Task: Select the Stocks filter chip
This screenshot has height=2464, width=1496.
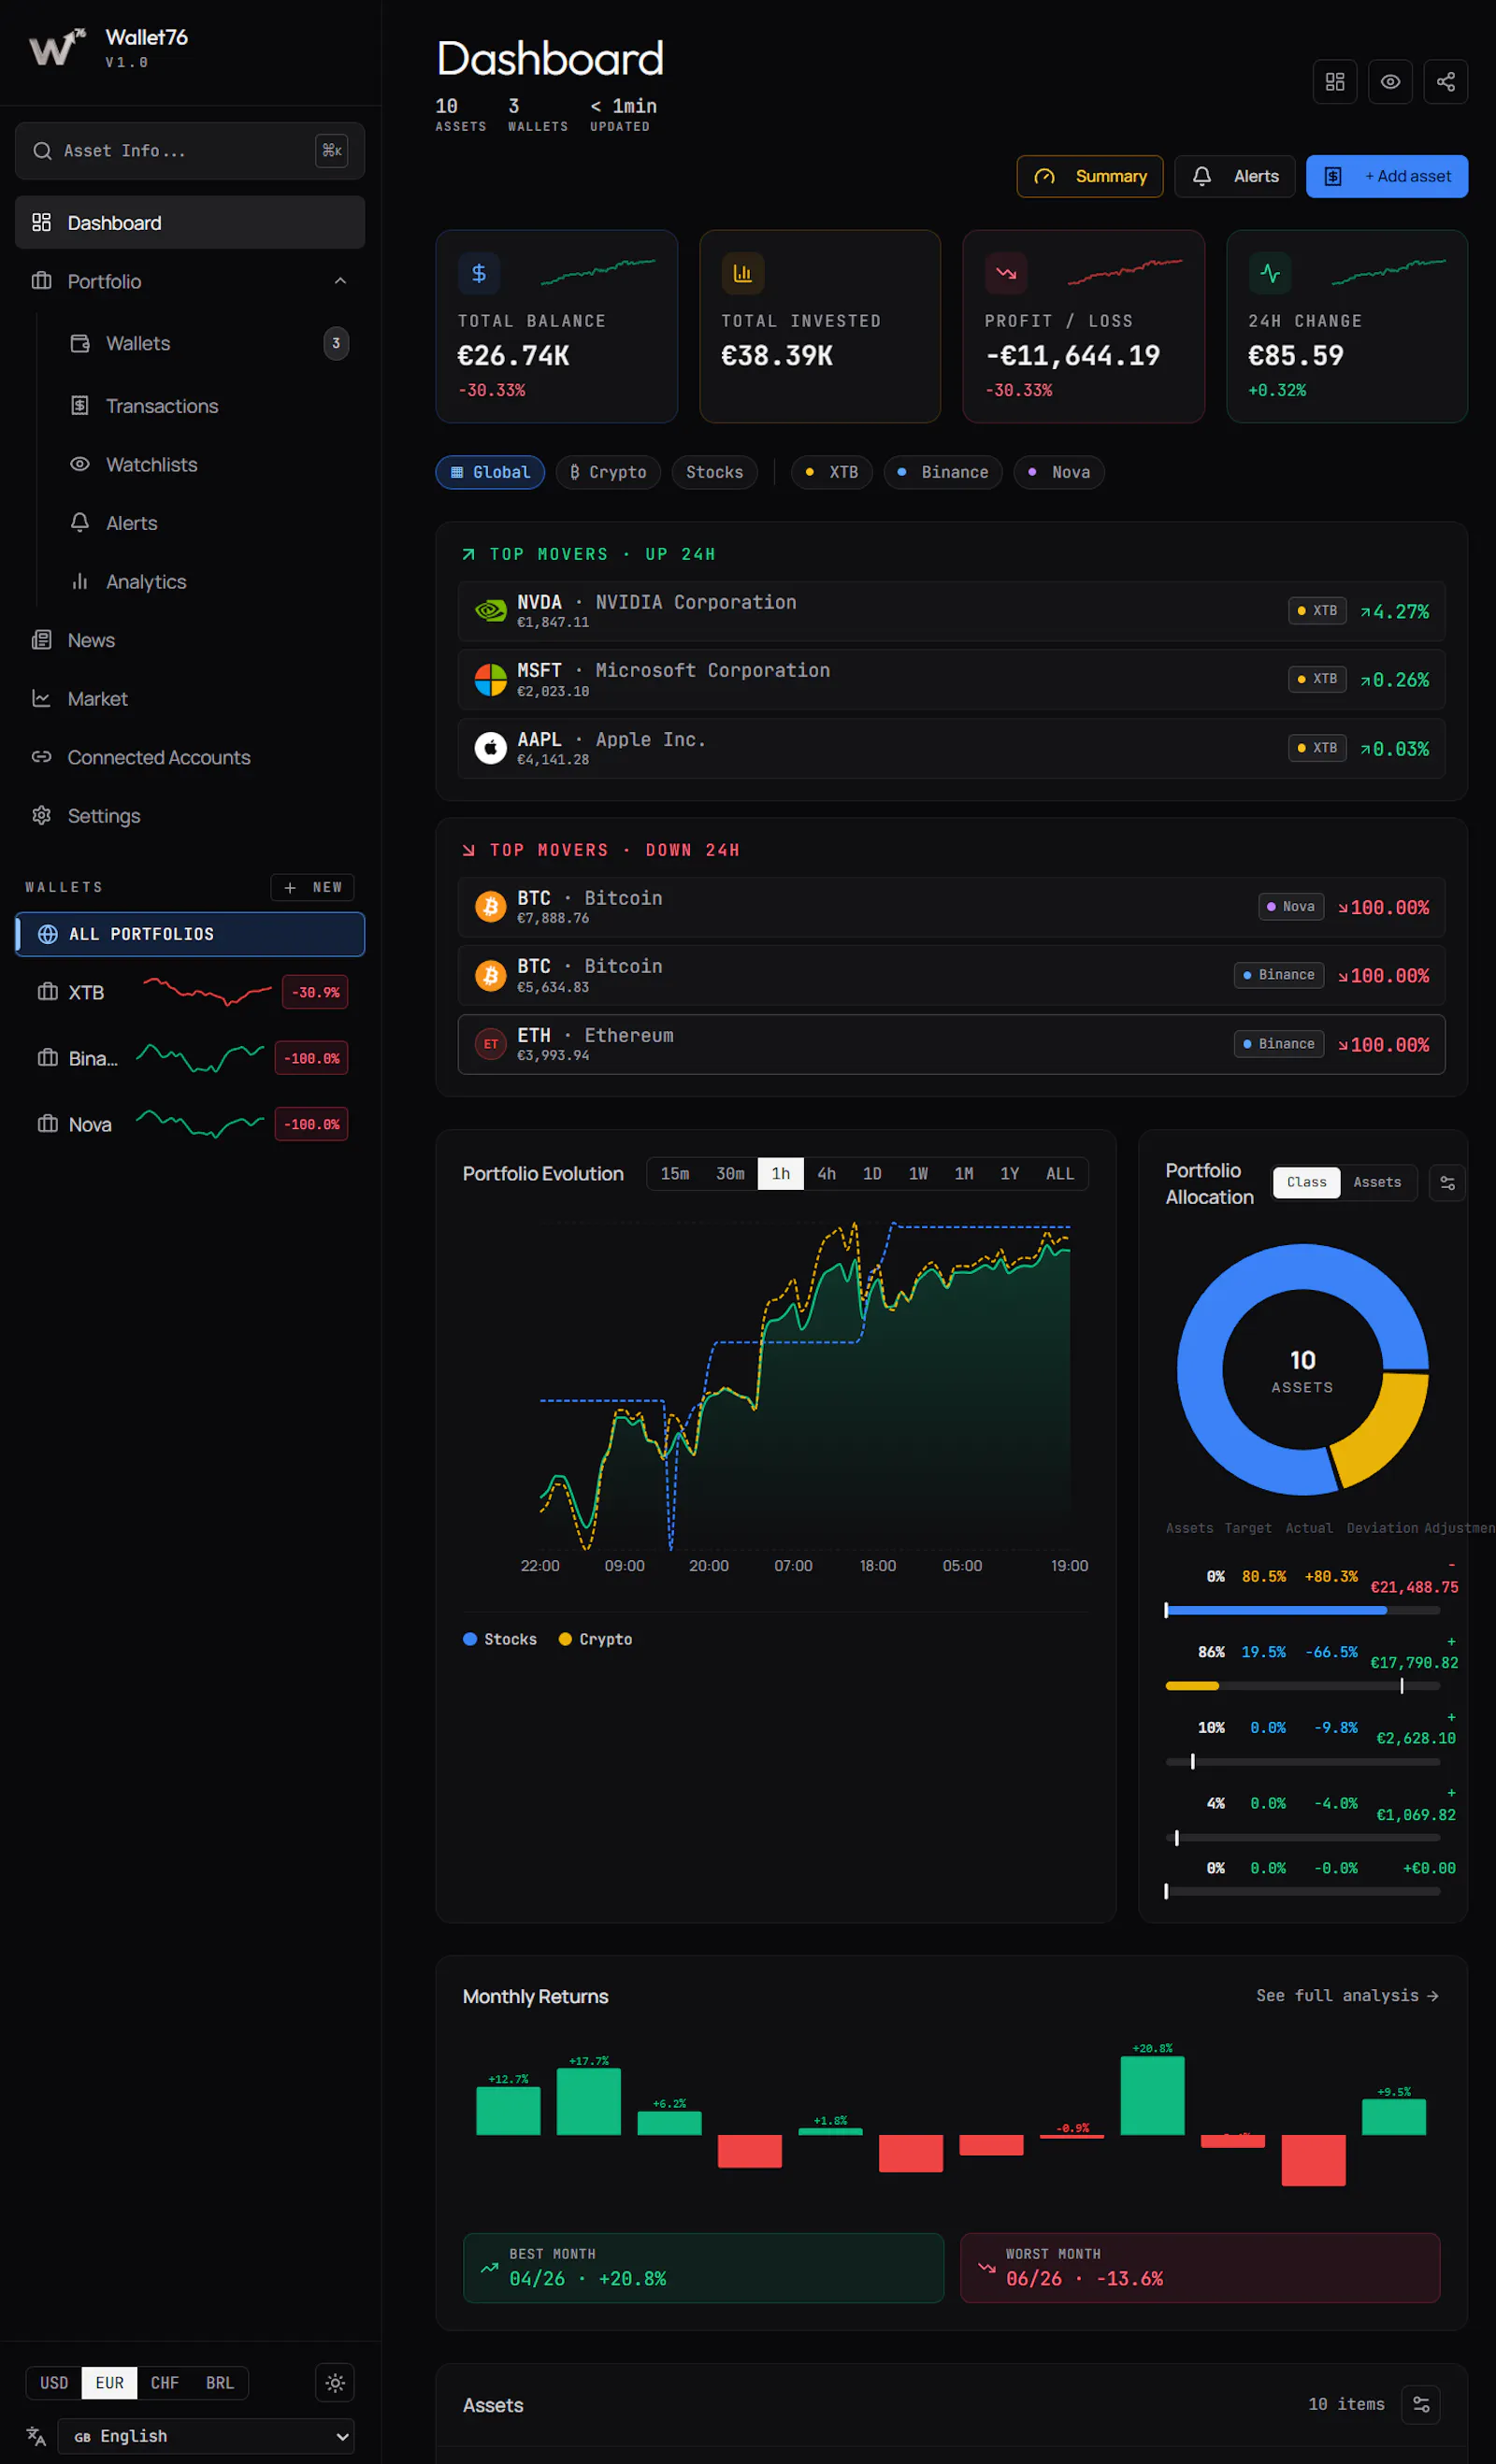Action: pyautogui.click(x=715, y=472)
